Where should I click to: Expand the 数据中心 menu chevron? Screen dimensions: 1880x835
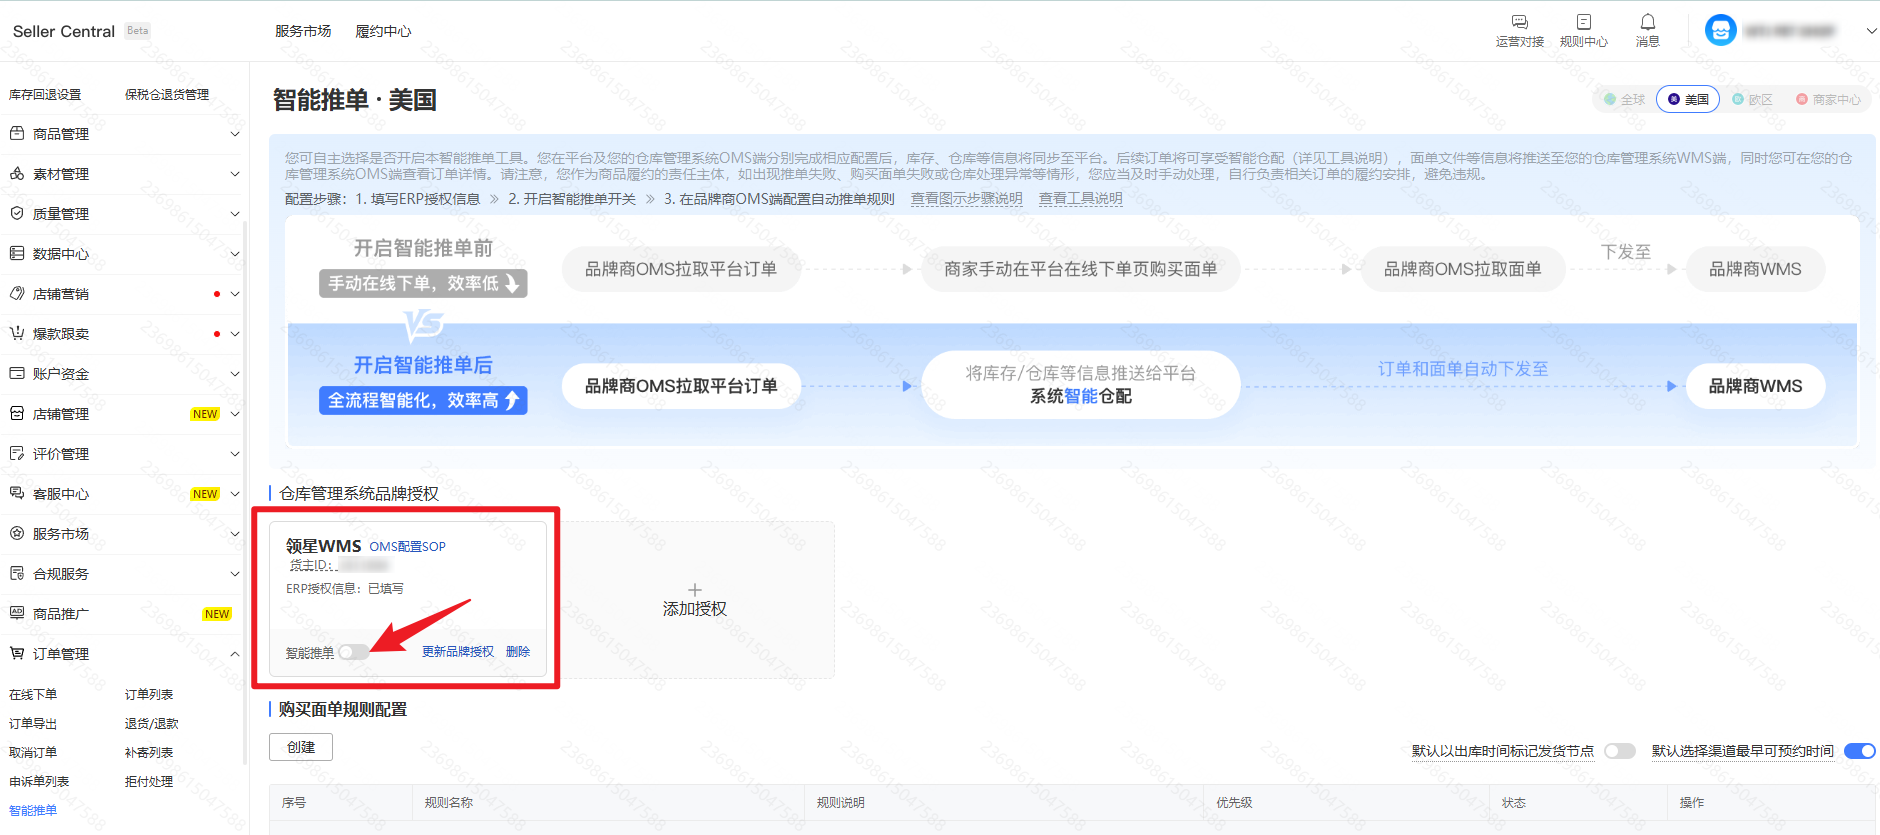tap(235, 254)
